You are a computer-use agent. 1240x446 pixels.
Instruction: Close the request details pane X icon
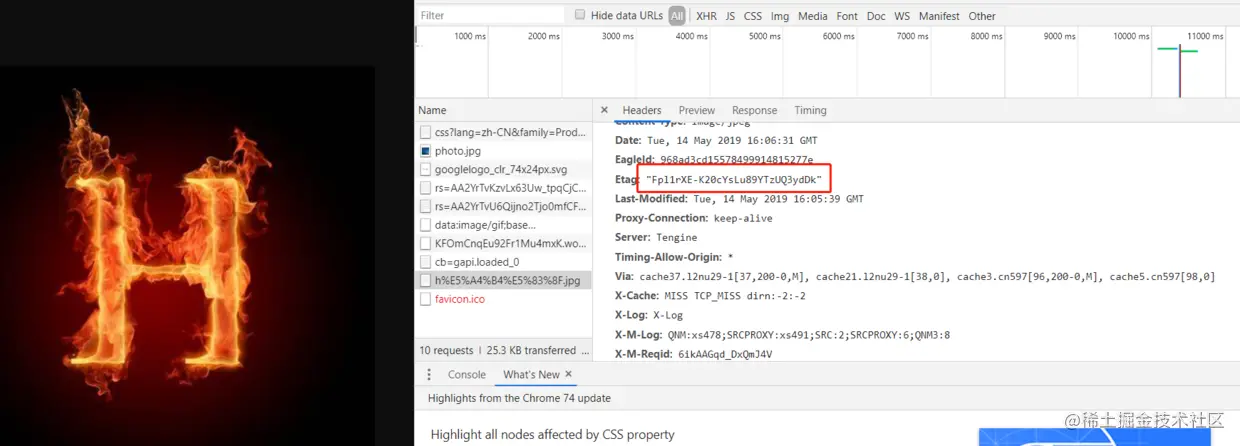click(x=604, y=110)
